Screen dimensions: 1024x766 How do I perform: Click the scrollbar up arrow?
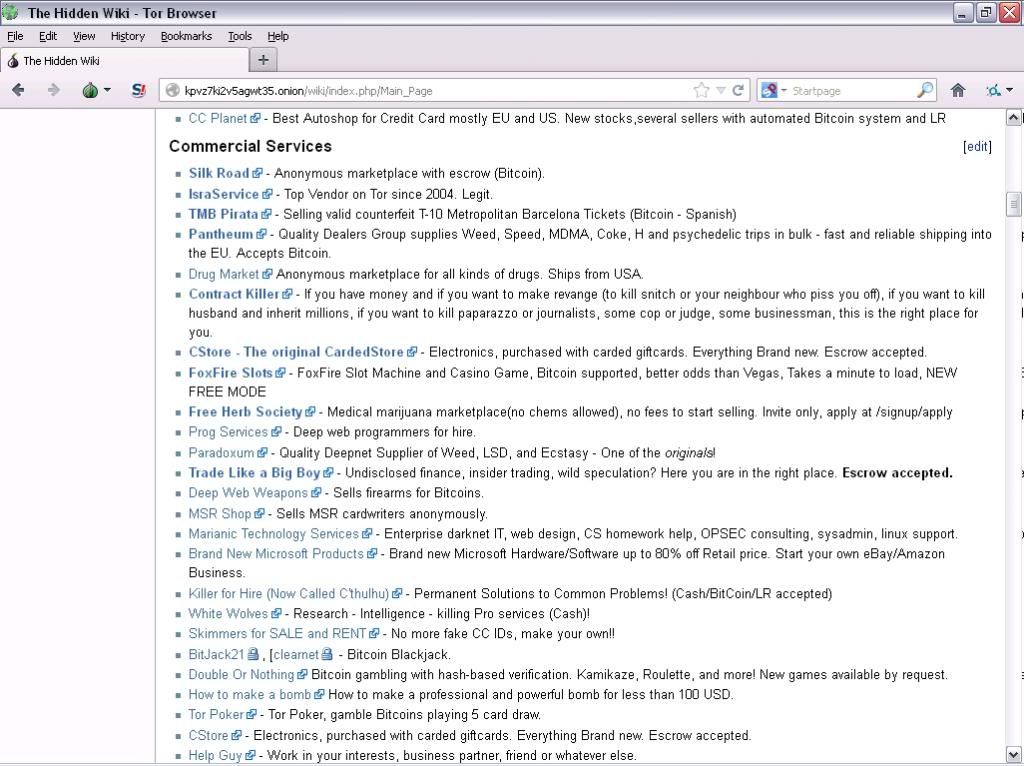coord(1014,118)
